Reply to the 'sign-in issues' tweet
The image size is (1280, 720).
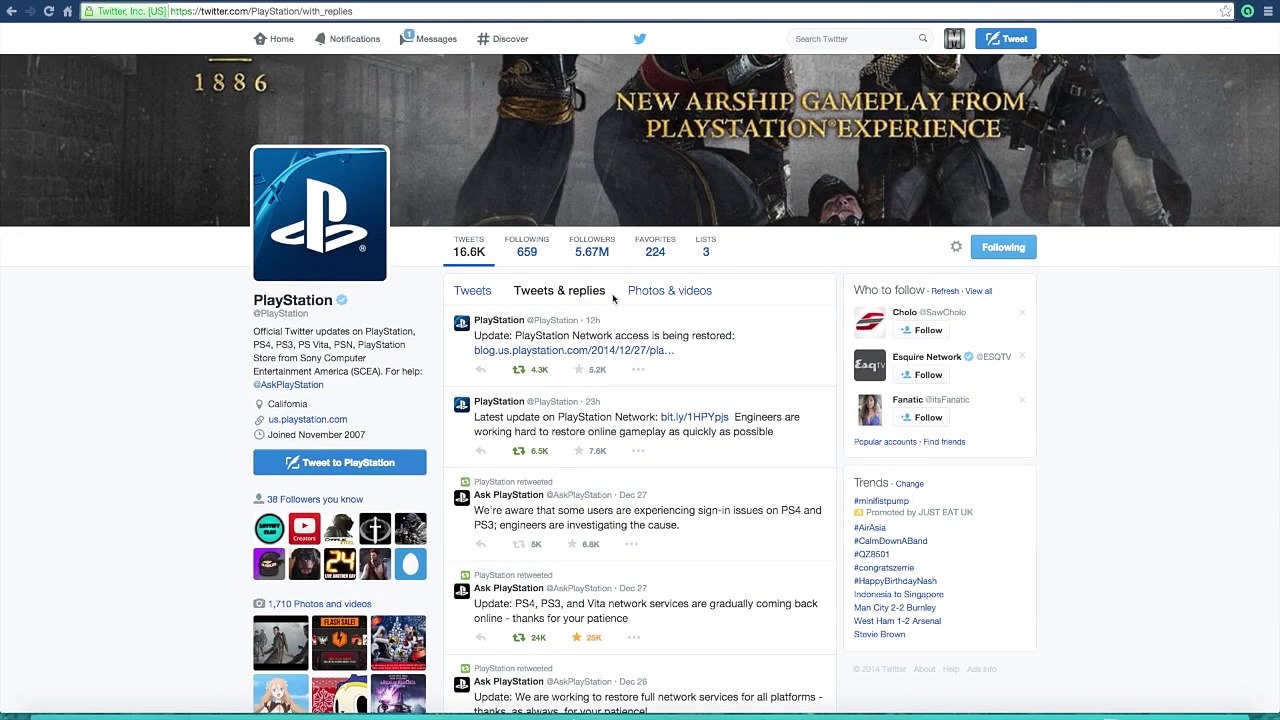click(481, 544)
